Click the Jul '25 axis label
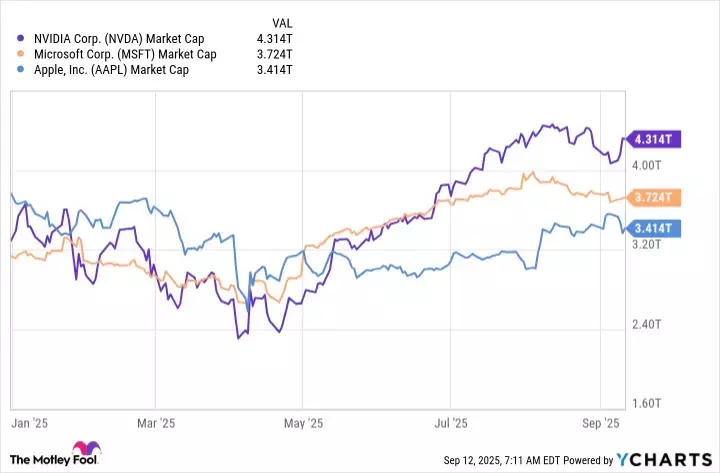This screenshot has width=720, height=473. 452,424
